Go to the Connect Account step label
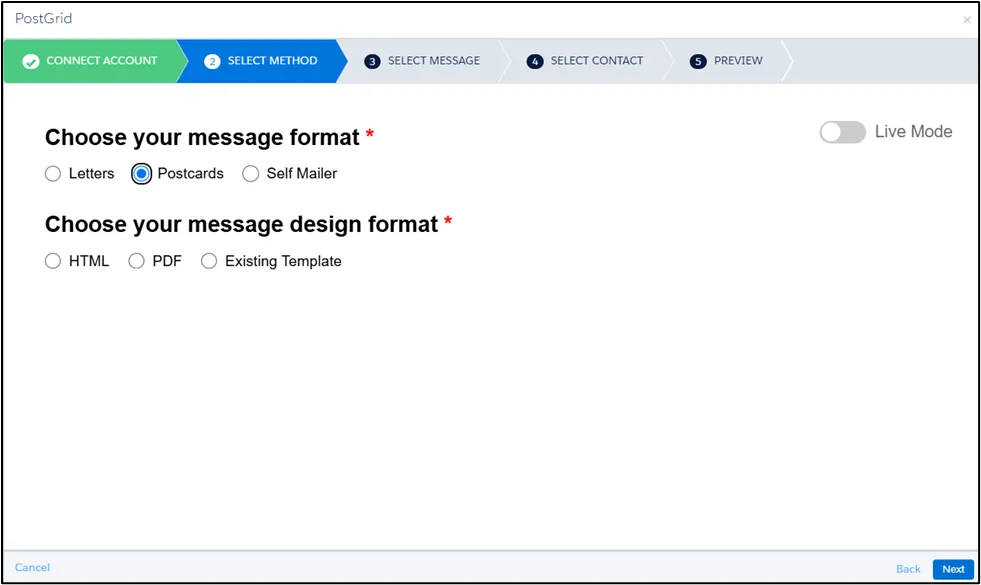The image size is (981, 585). pos(102,61)
